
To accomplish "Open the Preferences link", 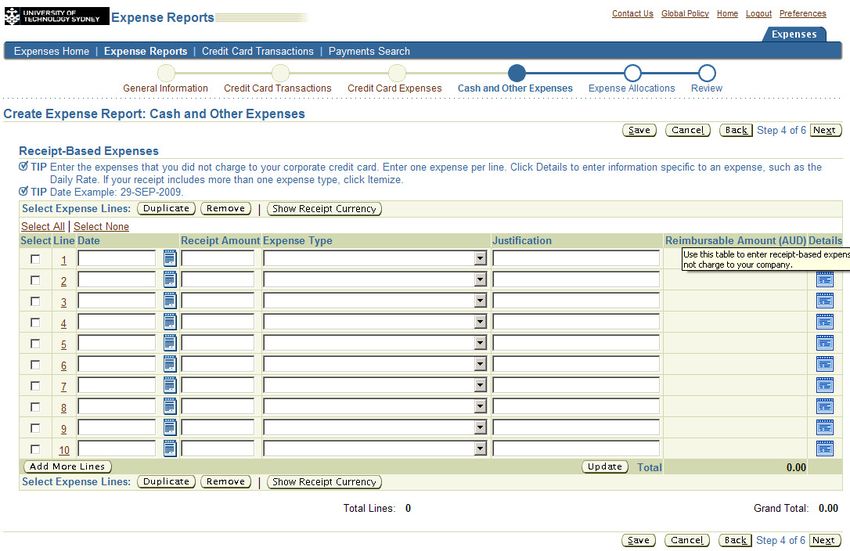I will (803, 14).
